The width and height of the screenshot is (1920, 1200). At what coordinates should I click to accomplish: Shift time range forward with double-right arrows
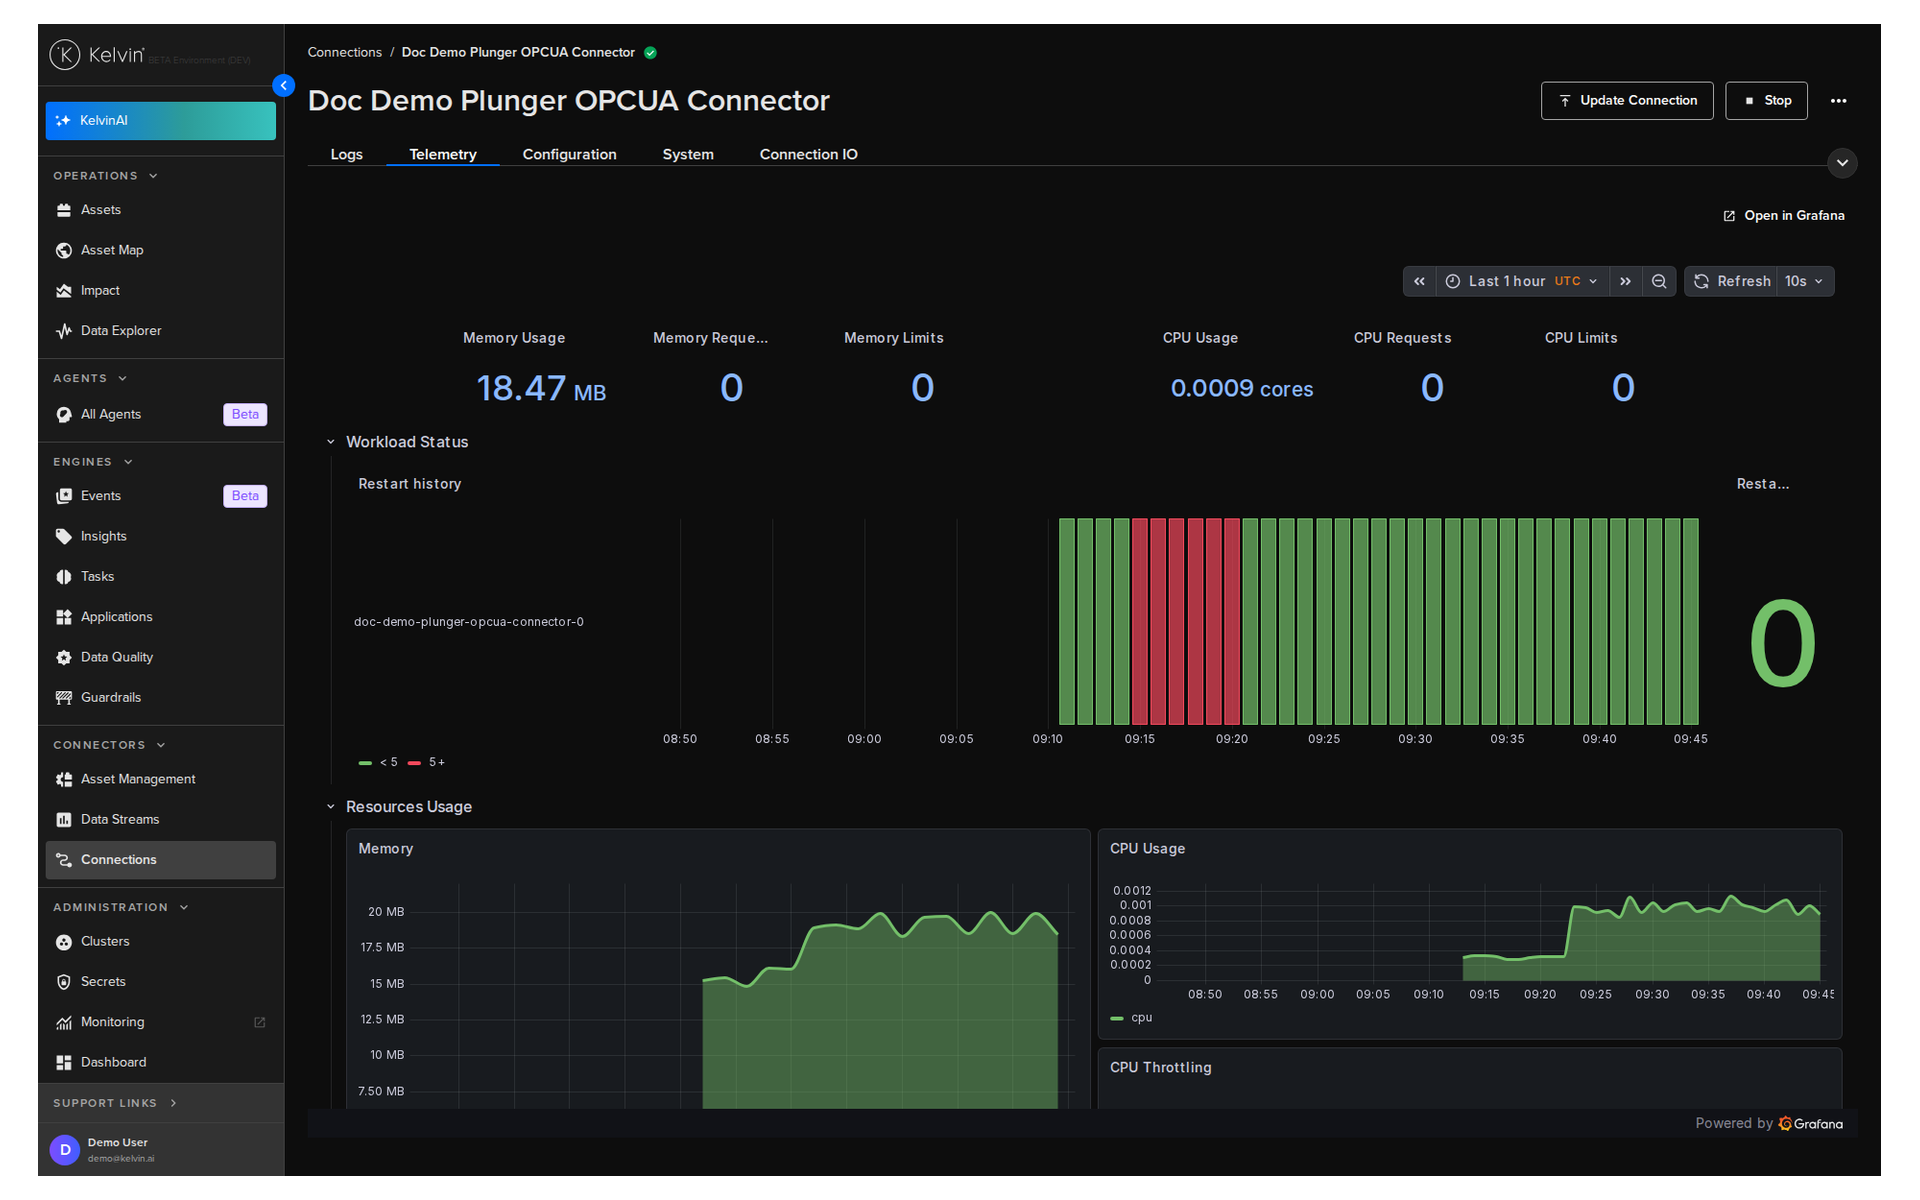1626,282
